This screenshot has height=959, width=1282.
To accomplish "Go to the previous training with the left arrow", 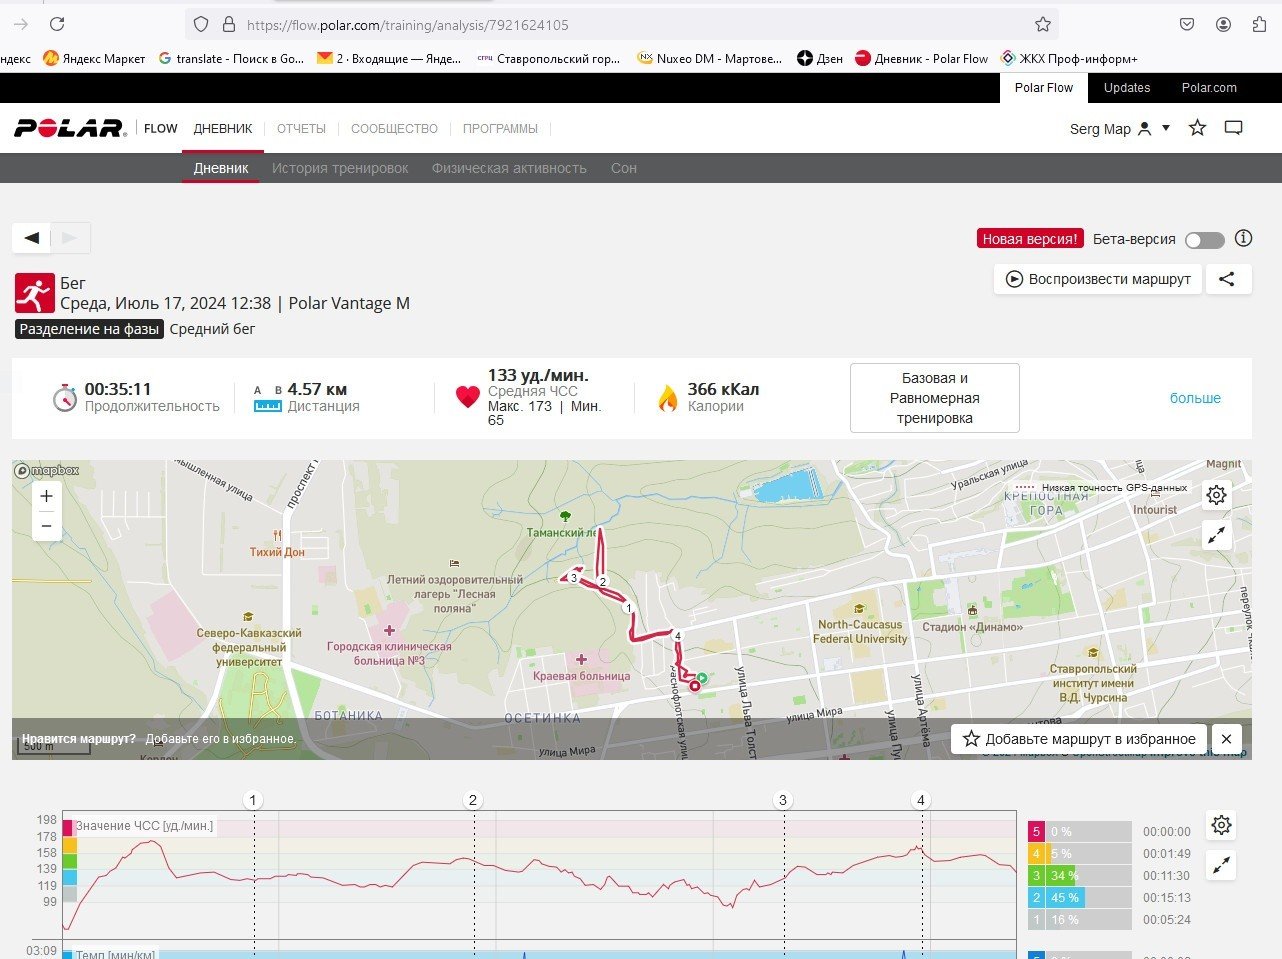I will (x=32, y=238).
